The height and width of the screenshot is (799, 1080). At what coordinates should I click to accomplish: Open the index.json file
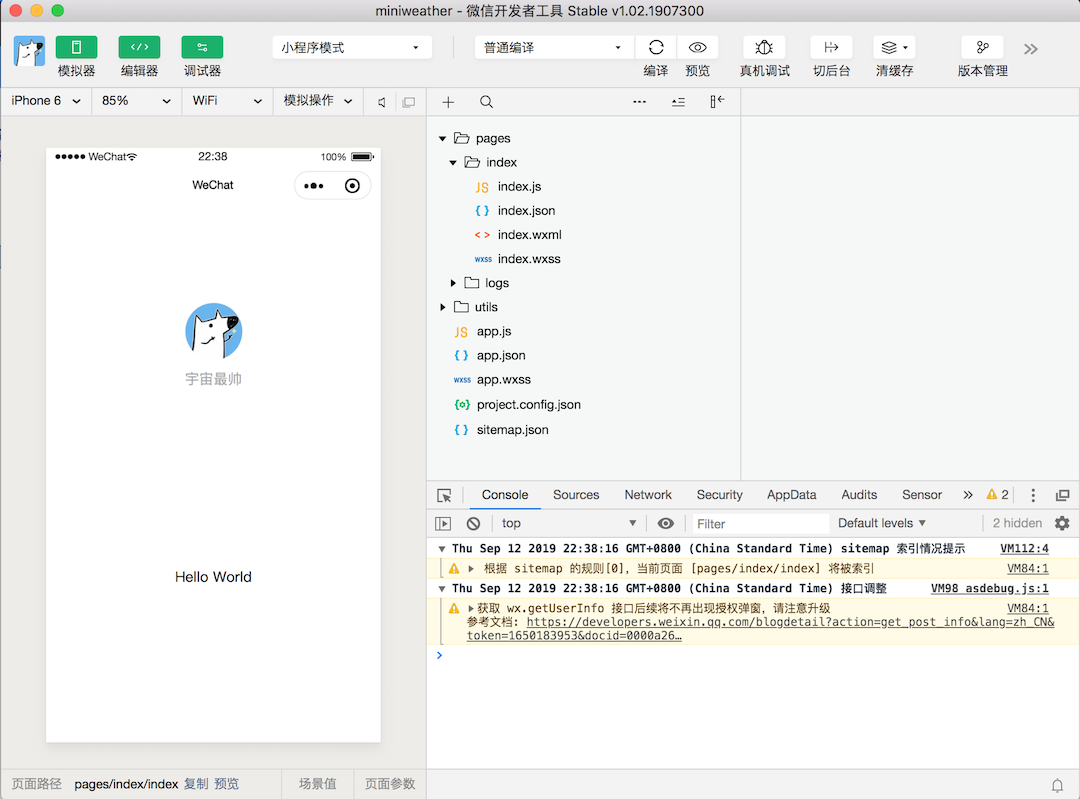pos(526,211)
